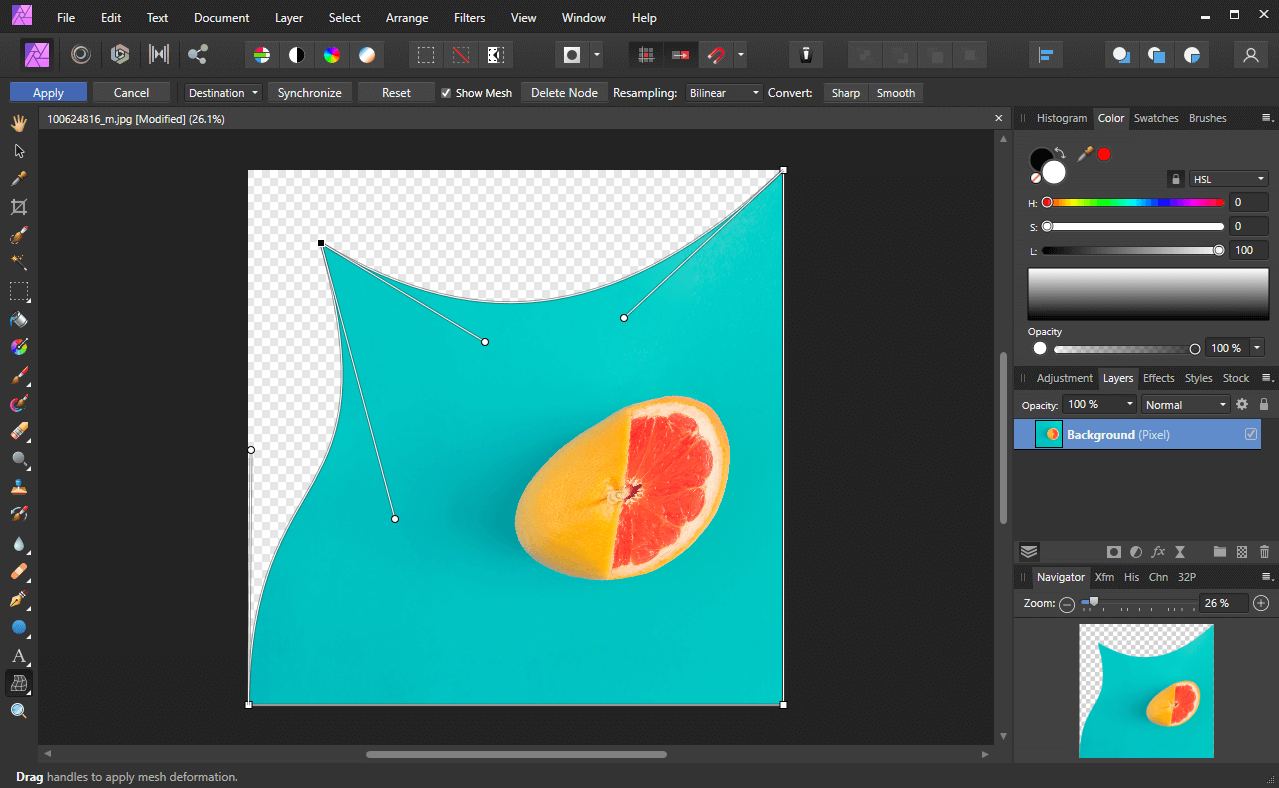Click the Zoom in plus button in Navigator
Image resolution: width=1279 pixels, height=788 pixels.
(1261, 603)
